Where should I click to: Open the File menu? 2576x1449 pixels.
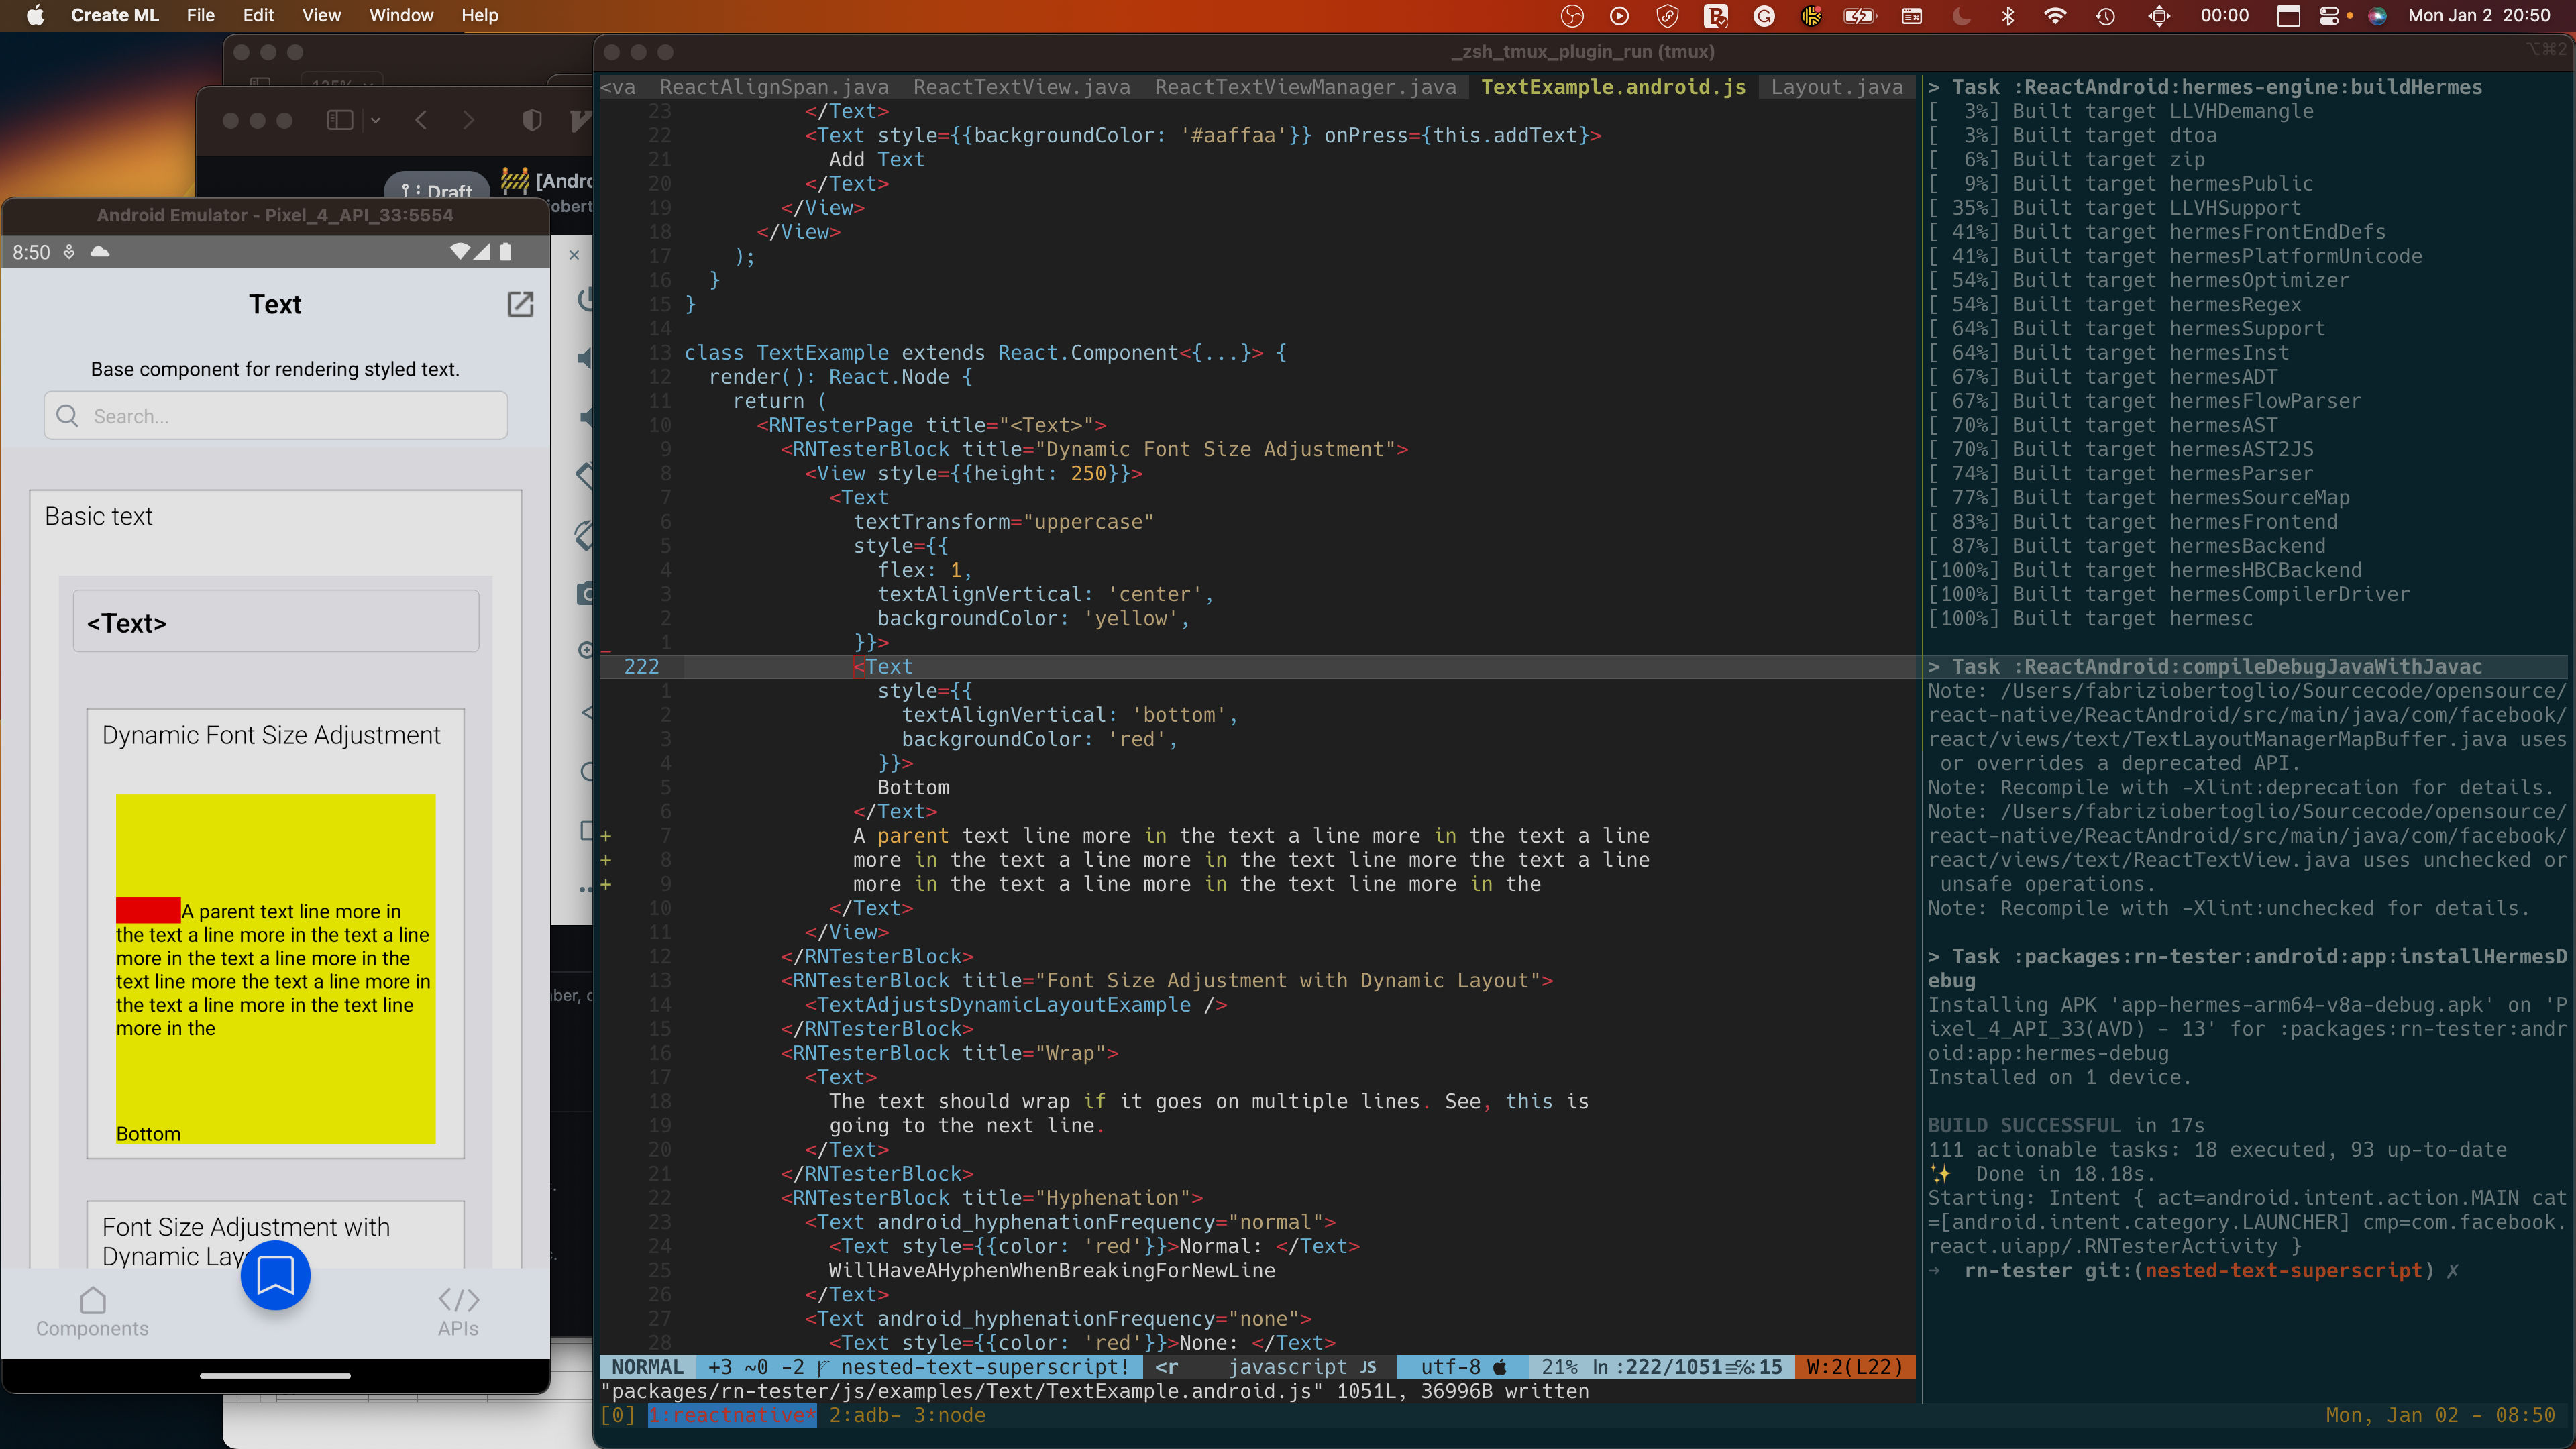(x=200, y=15)
